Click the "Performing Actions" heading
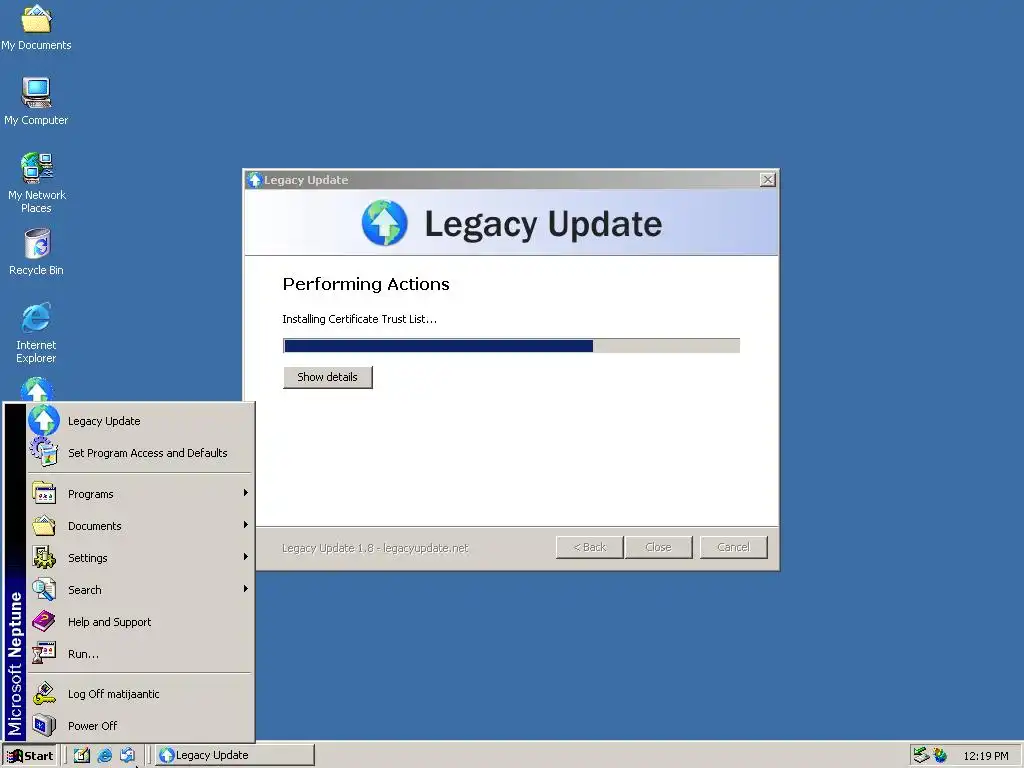This screenshot has width=1024, height=768. (x=366, y=284)
